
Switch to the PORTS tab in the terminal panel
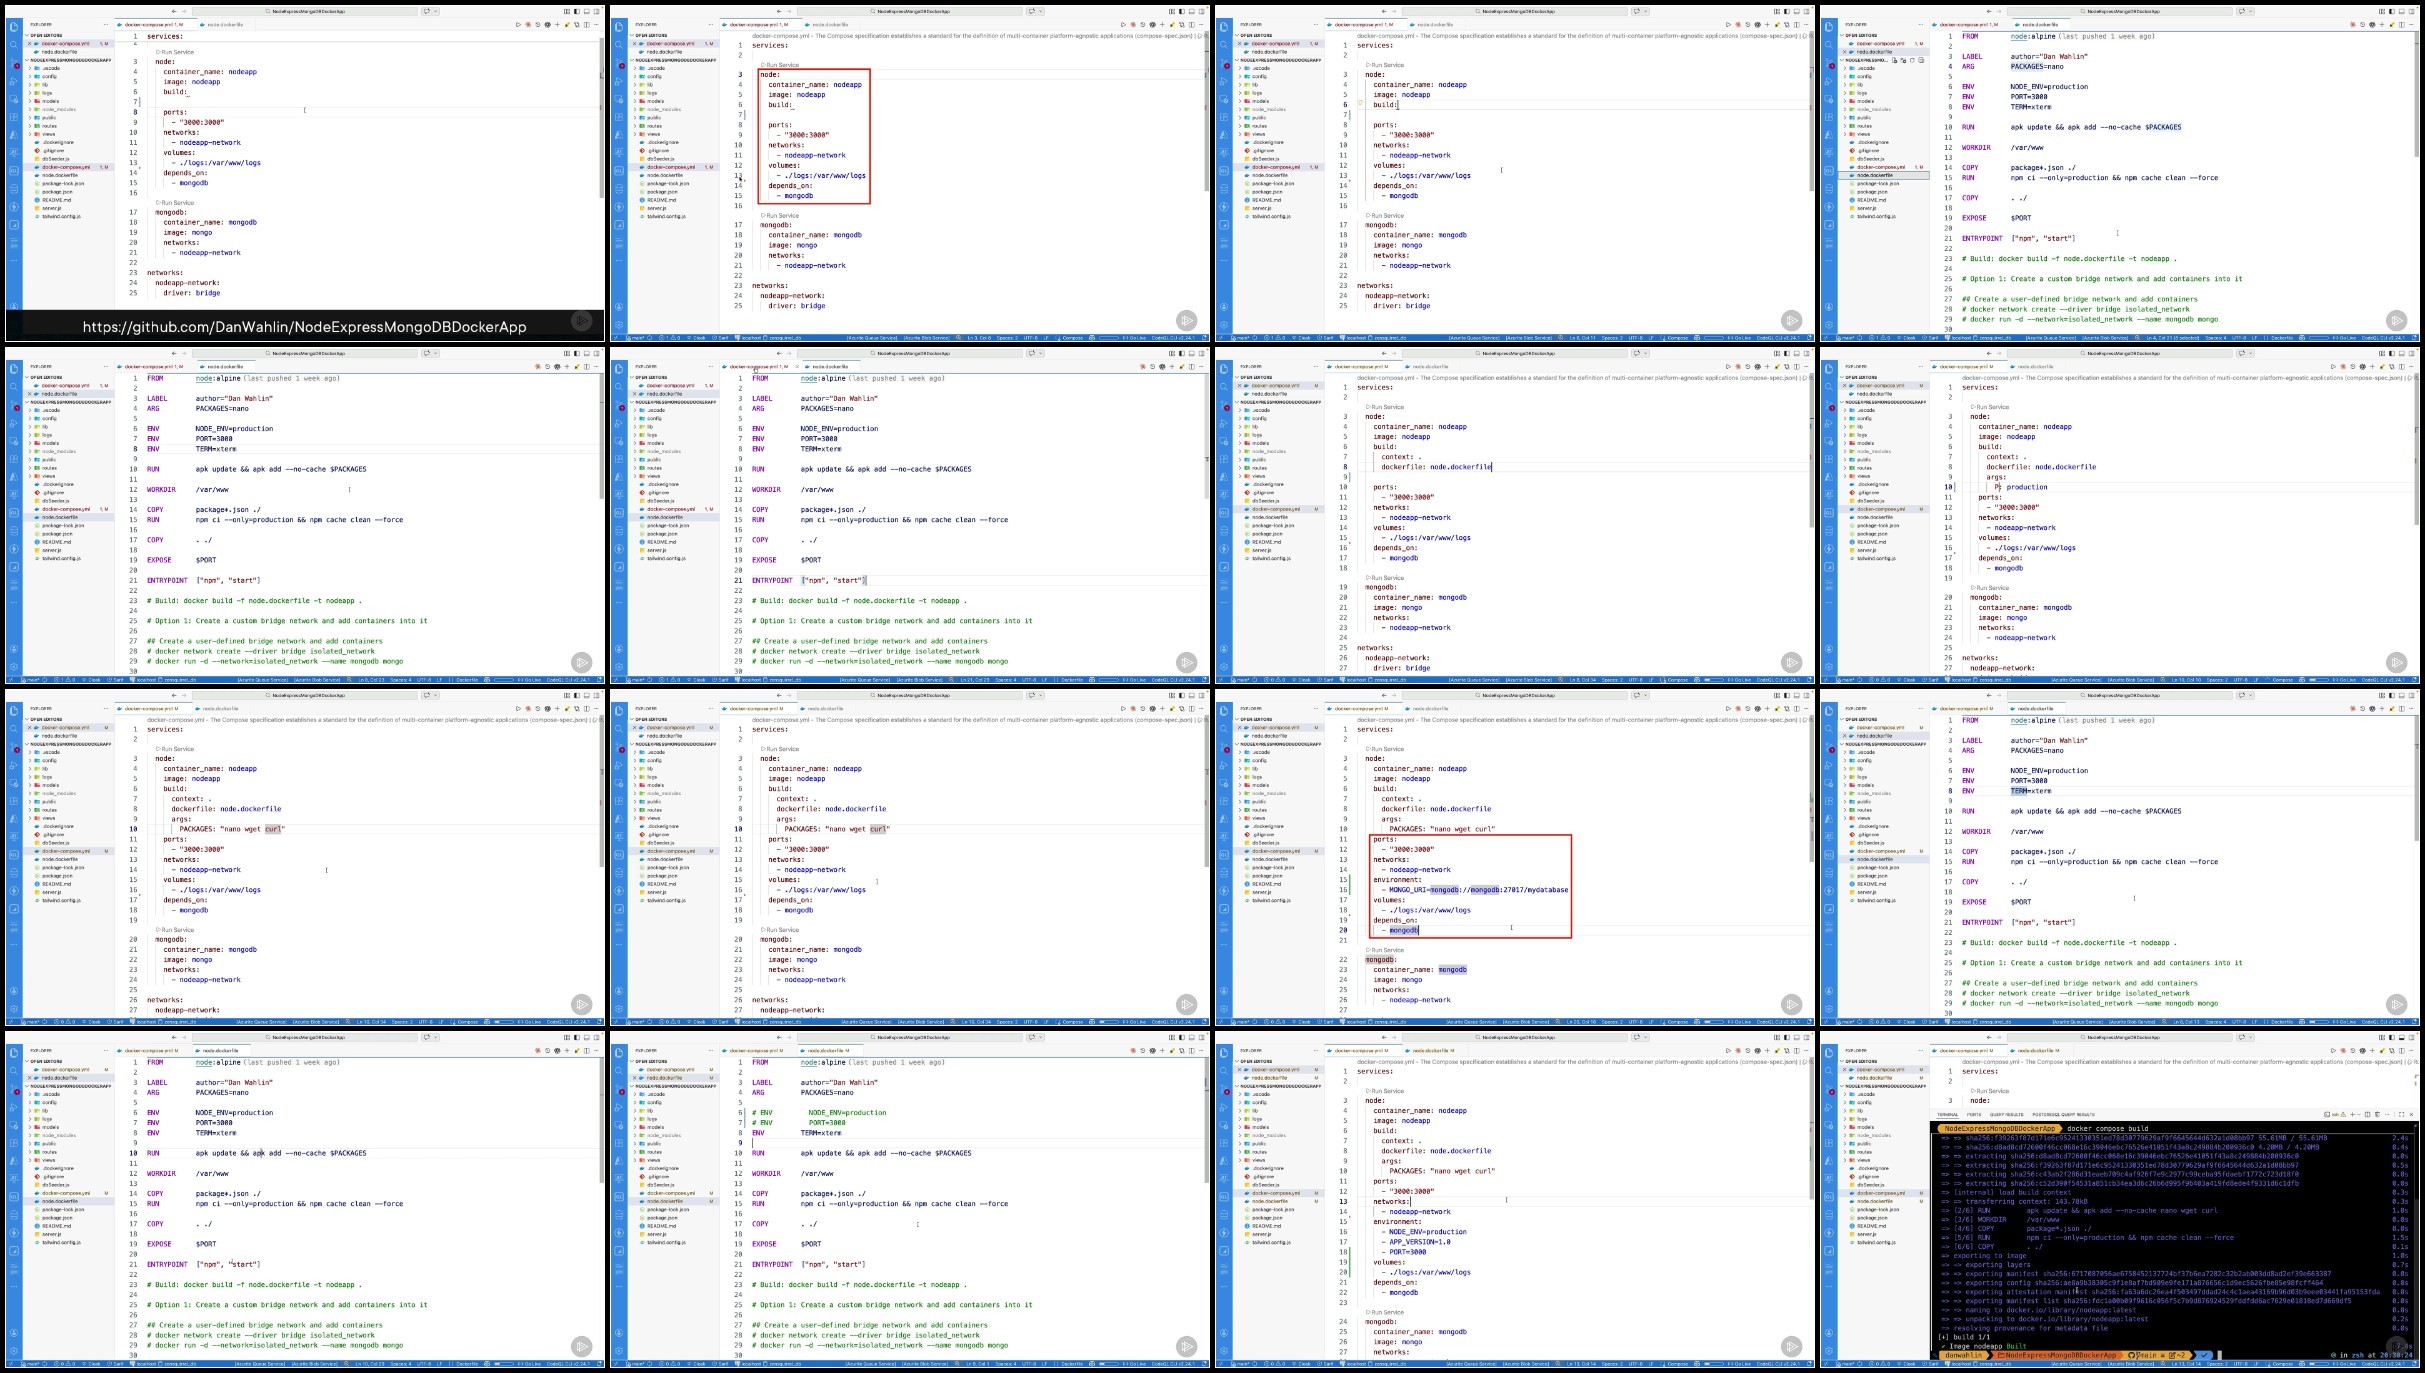pos(1974,1114)
